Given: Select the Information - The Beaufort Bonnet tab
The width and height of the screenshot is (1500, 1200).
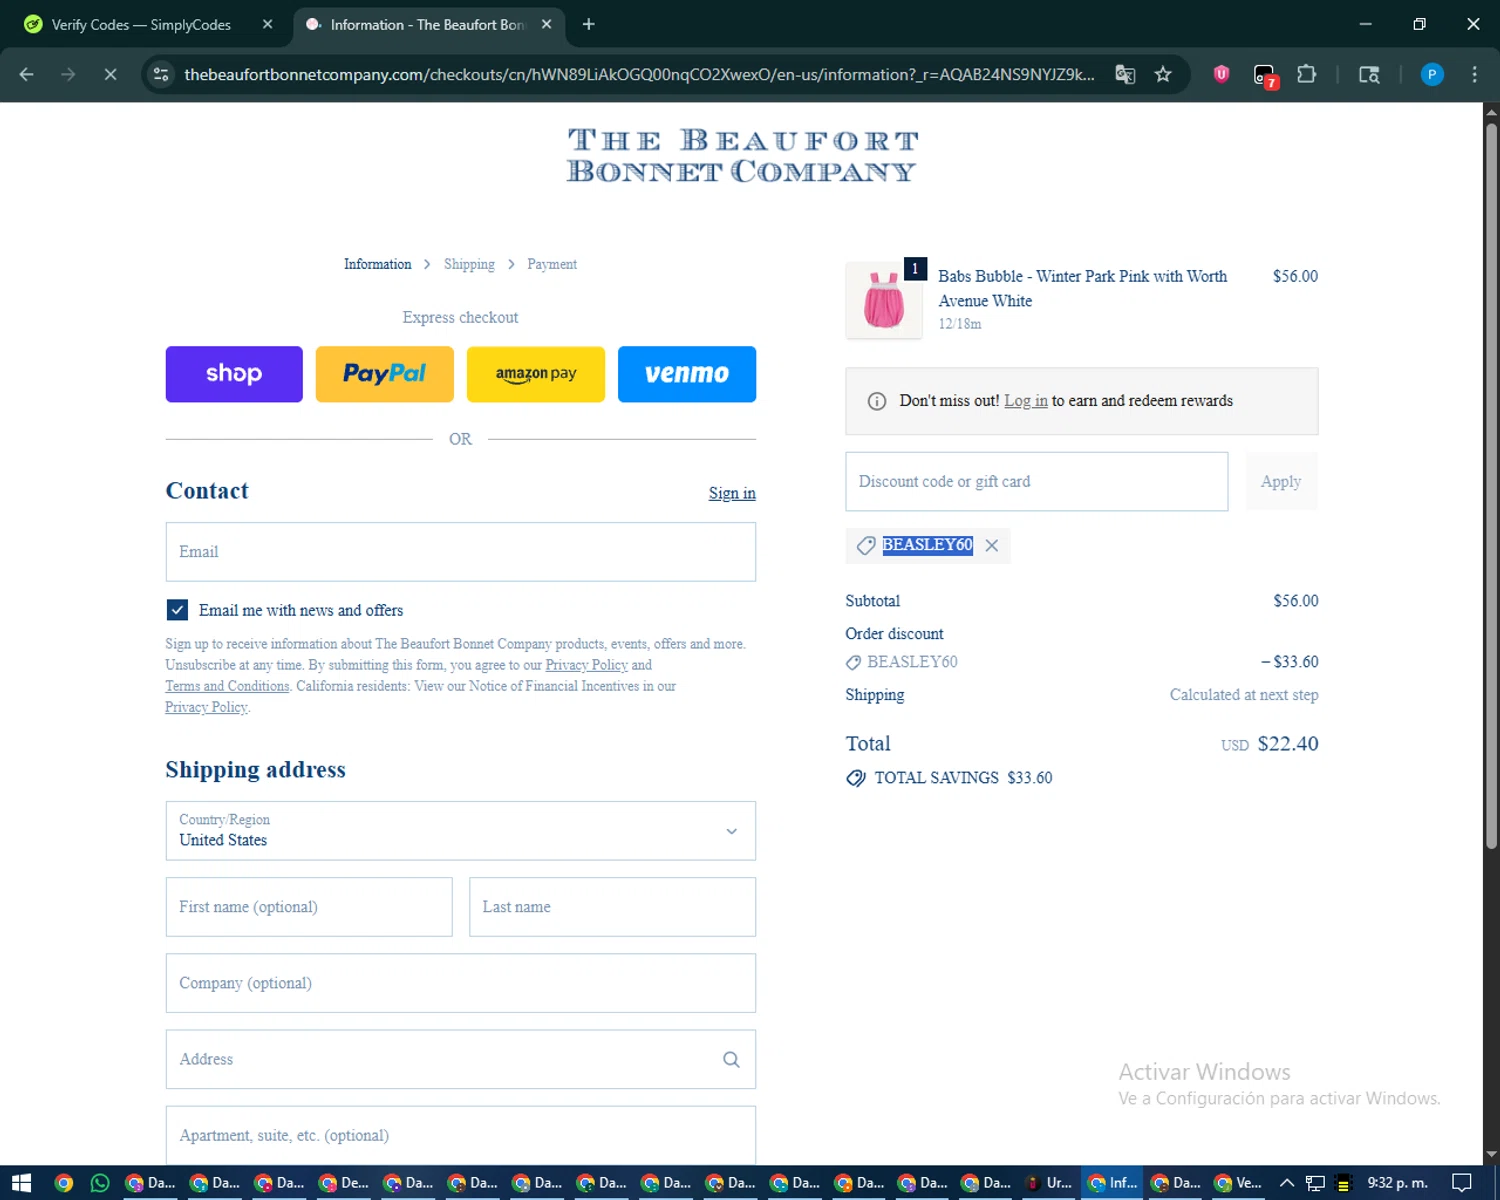Looking at the screenshot, I should [x=428, y=24].
